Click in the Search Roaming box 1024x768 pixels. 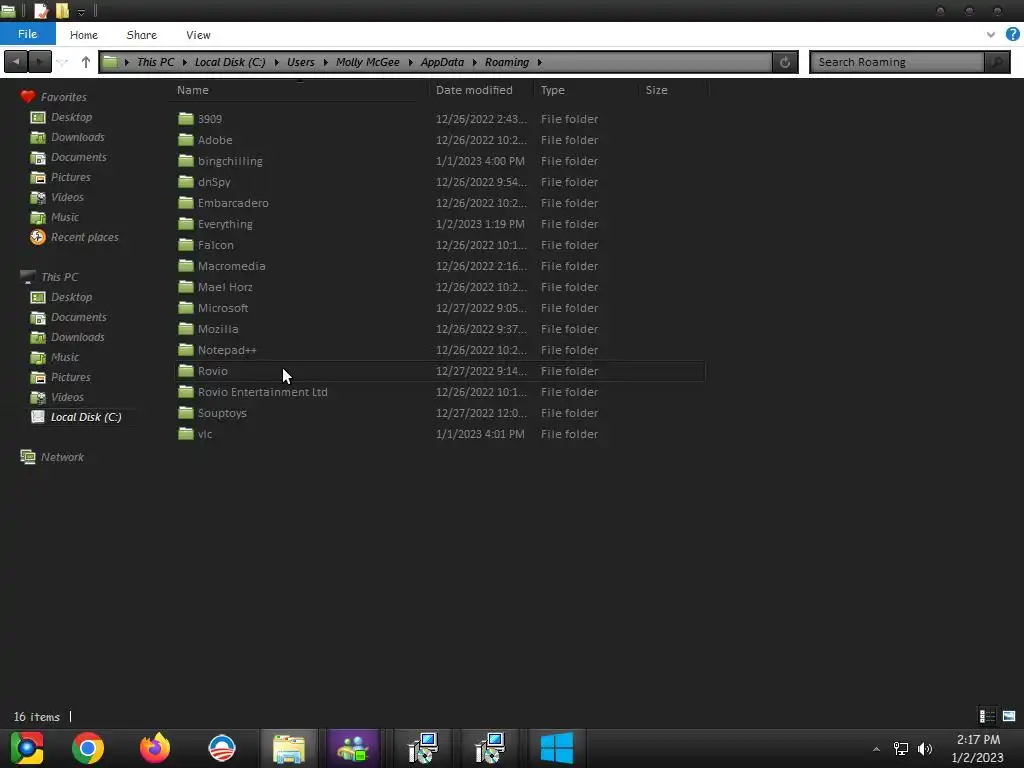pyautogui.click(x=897, y=62)
